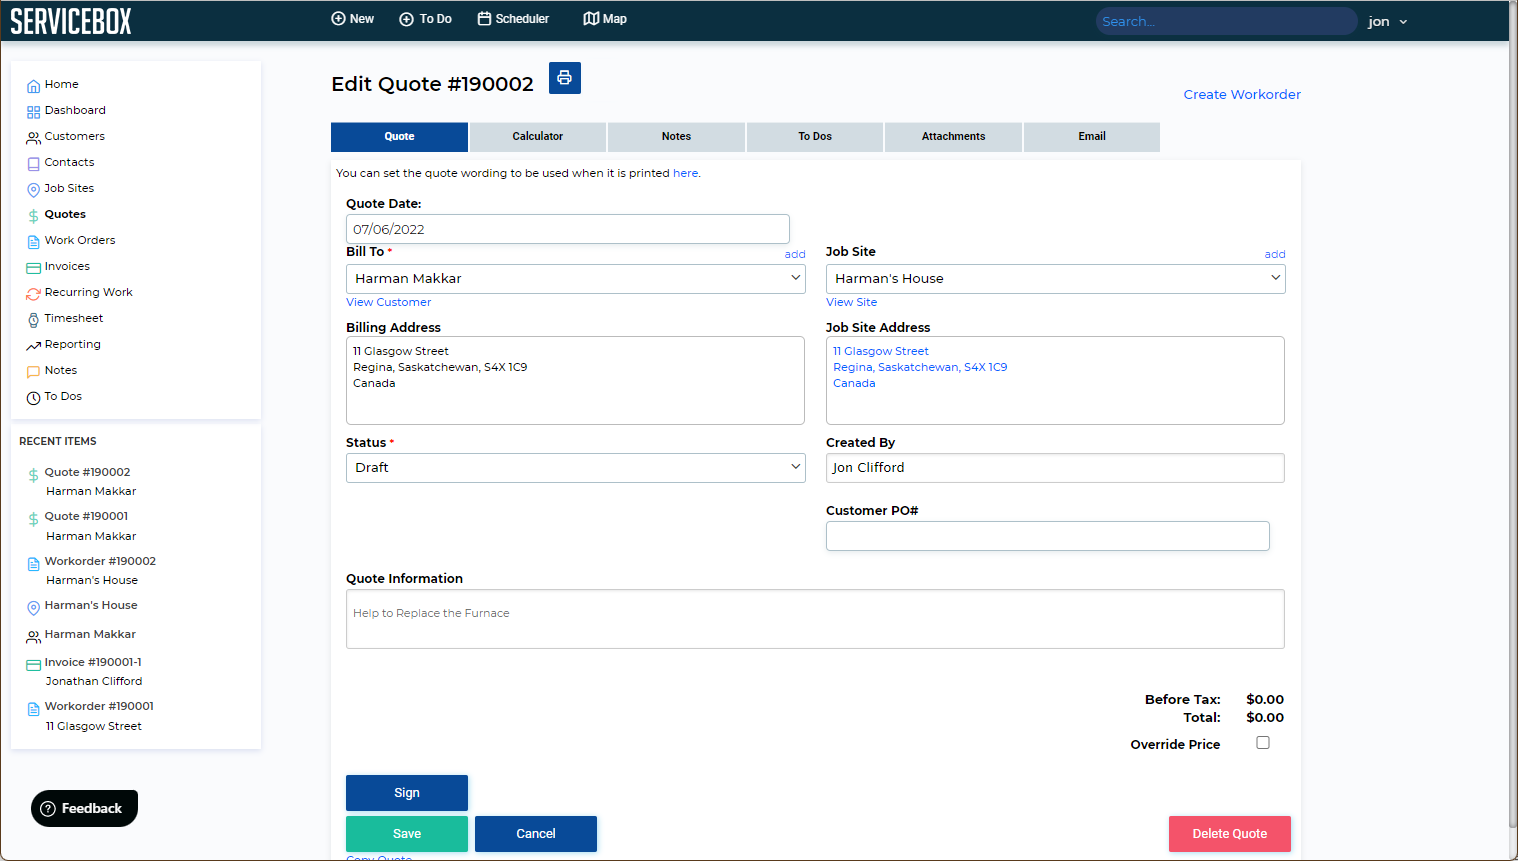
Task: Click the top Search box
Action: coord(1226,21)
